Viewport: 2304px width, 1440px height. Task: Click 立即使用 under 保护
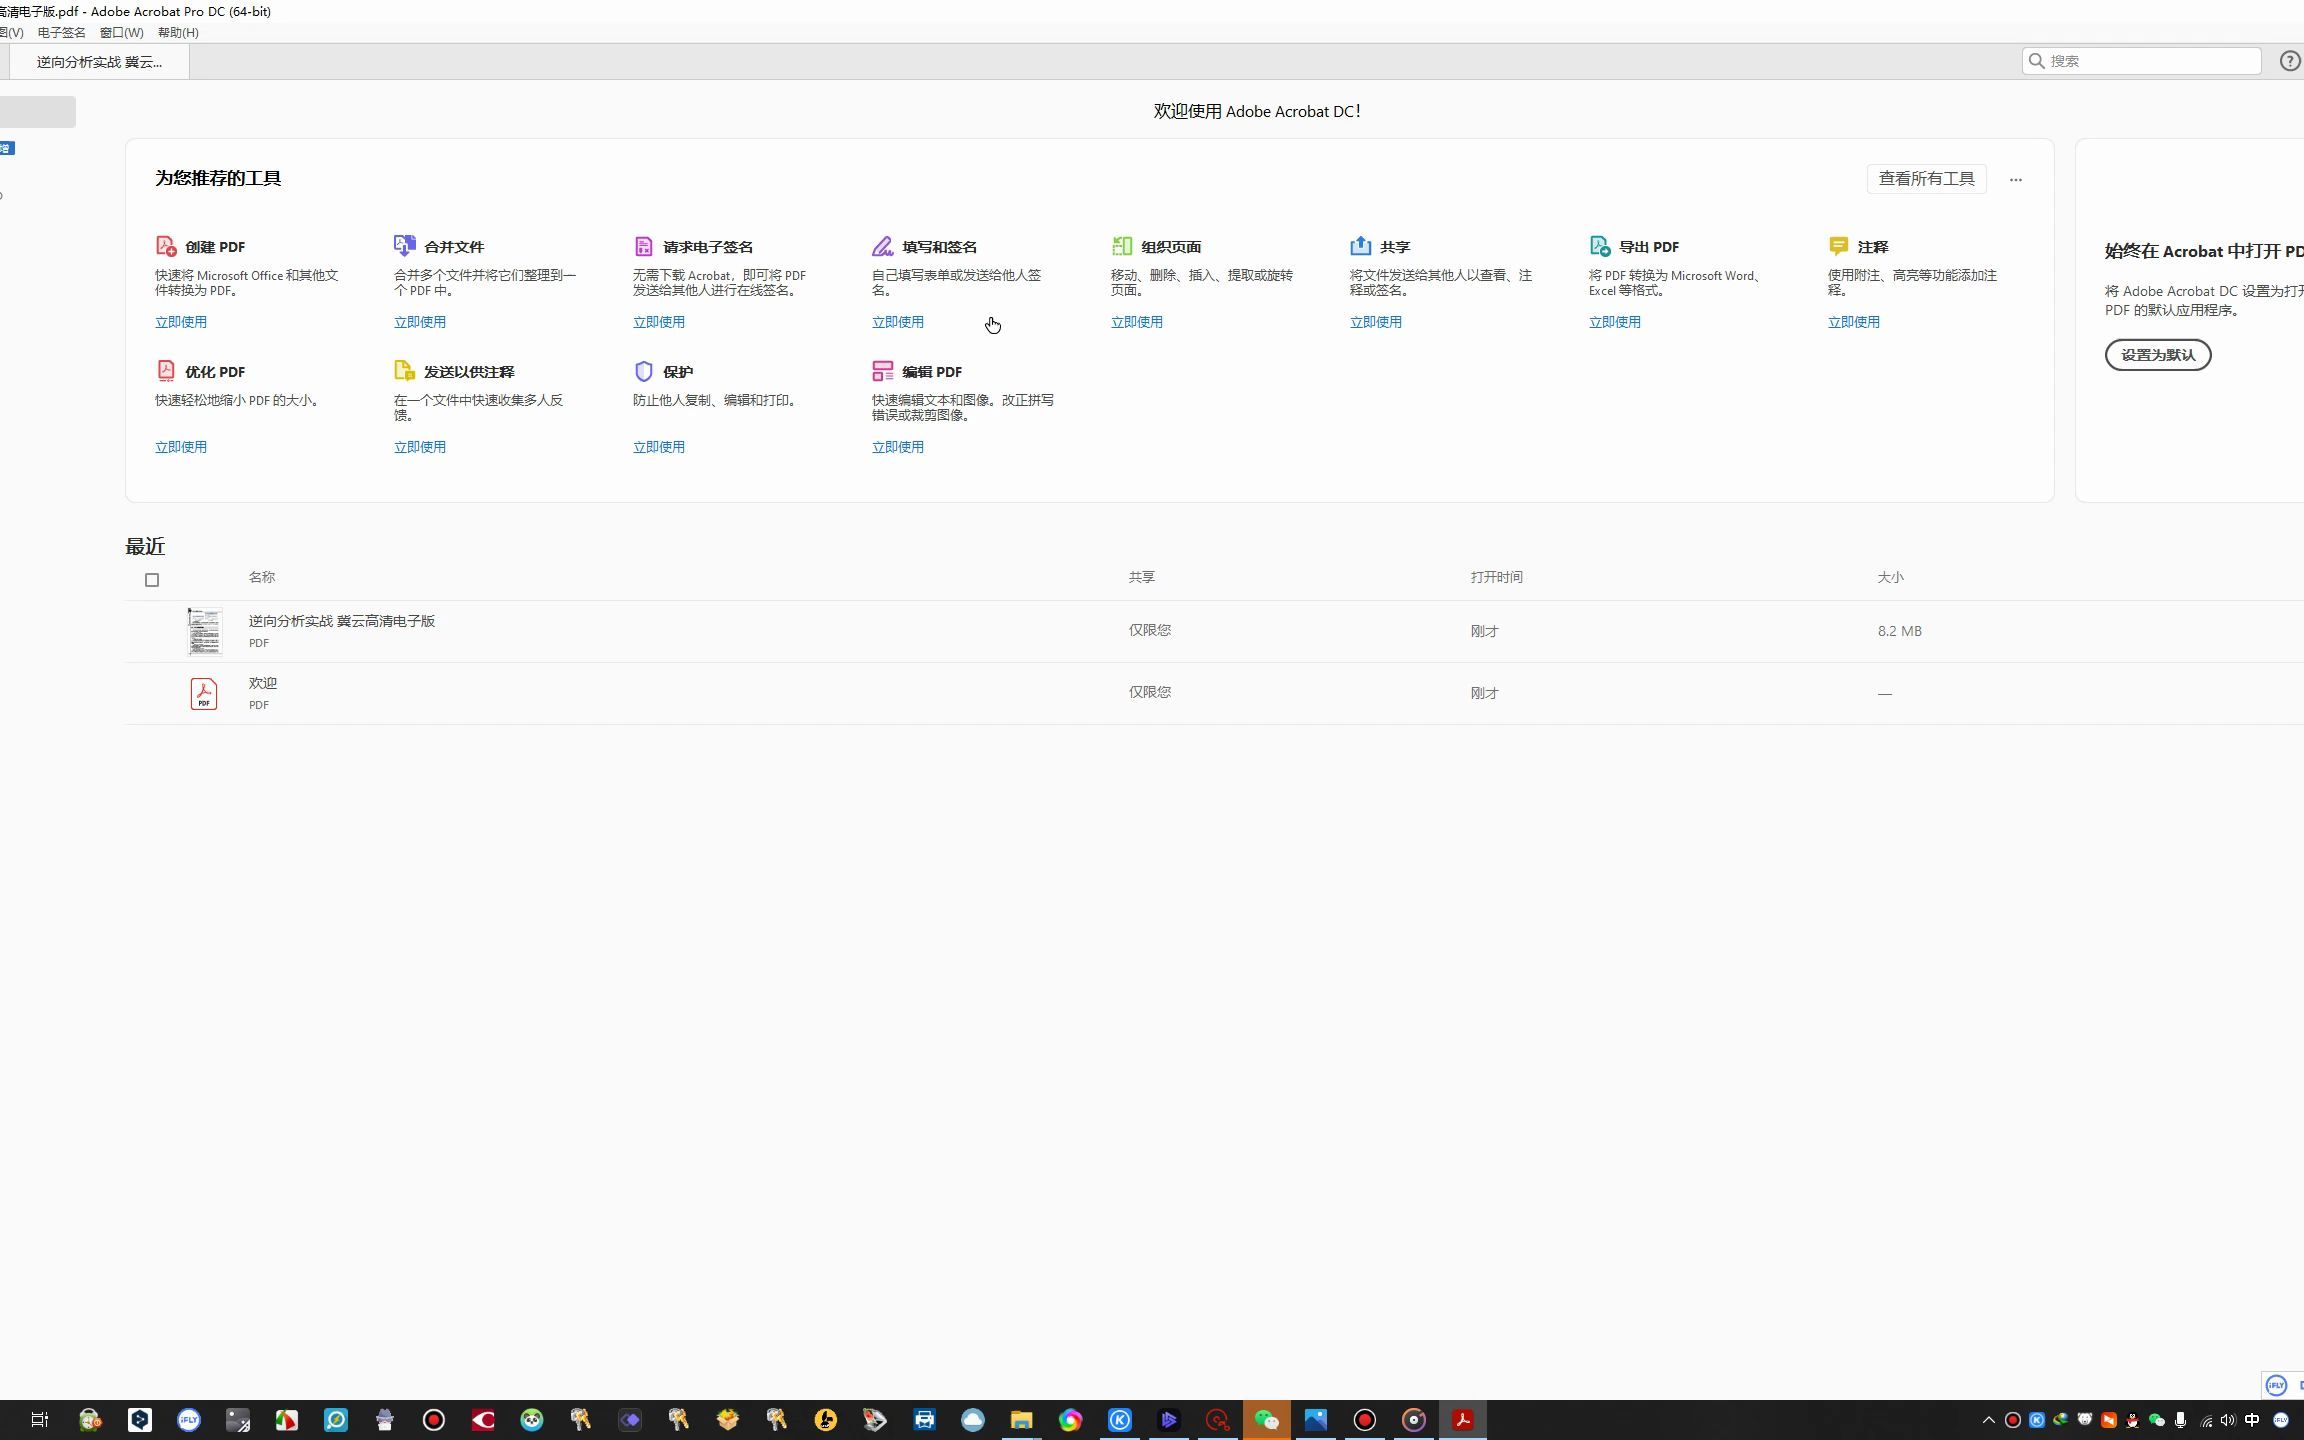point(659,447)
